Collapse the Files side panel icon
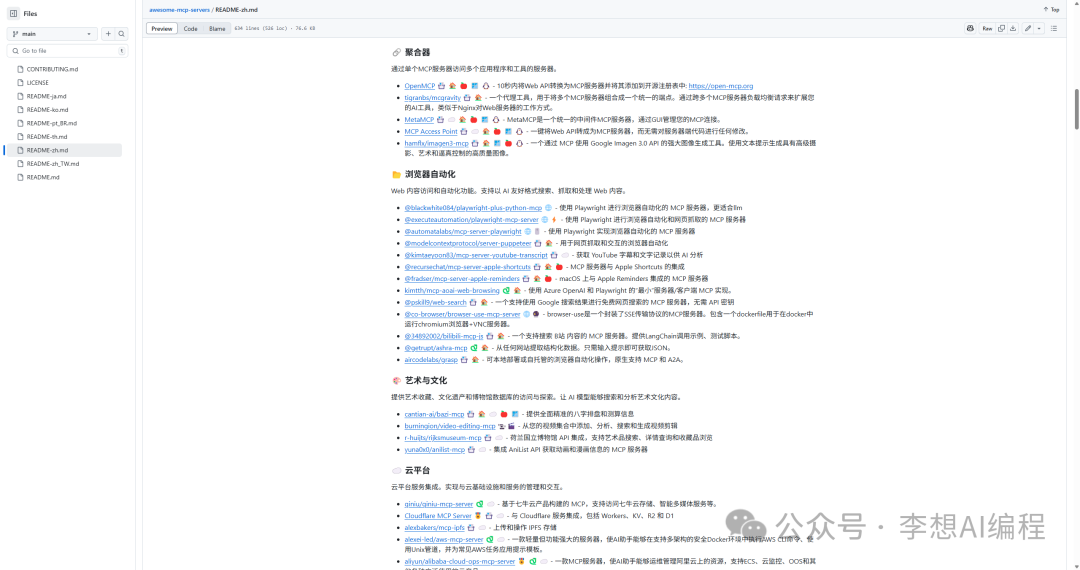 (x=13, y=13)
